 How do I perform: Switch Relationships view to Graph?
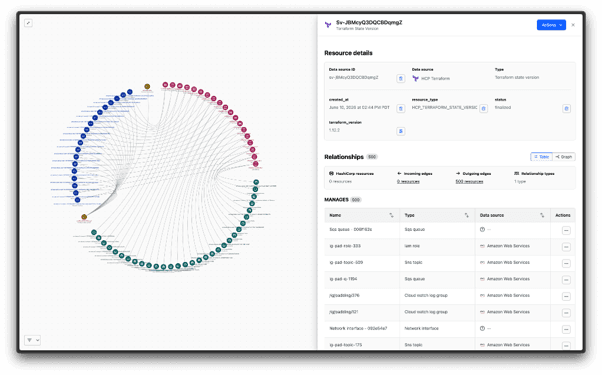pos(564,157)
